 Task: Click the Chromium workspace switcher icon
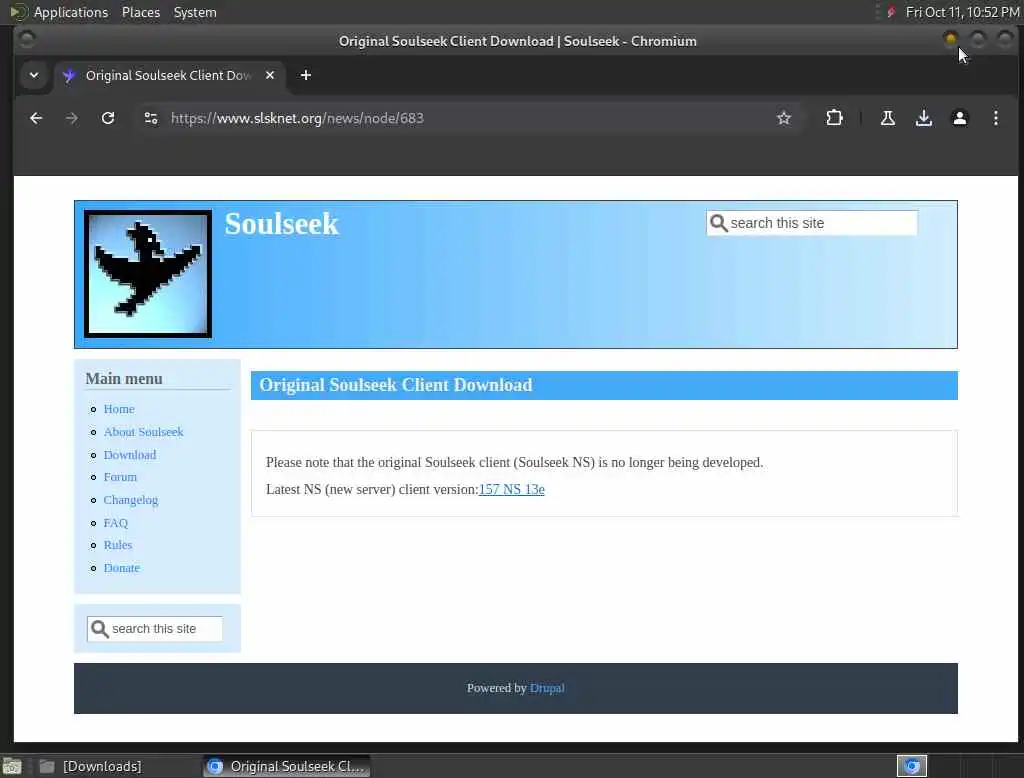[911, 766]
